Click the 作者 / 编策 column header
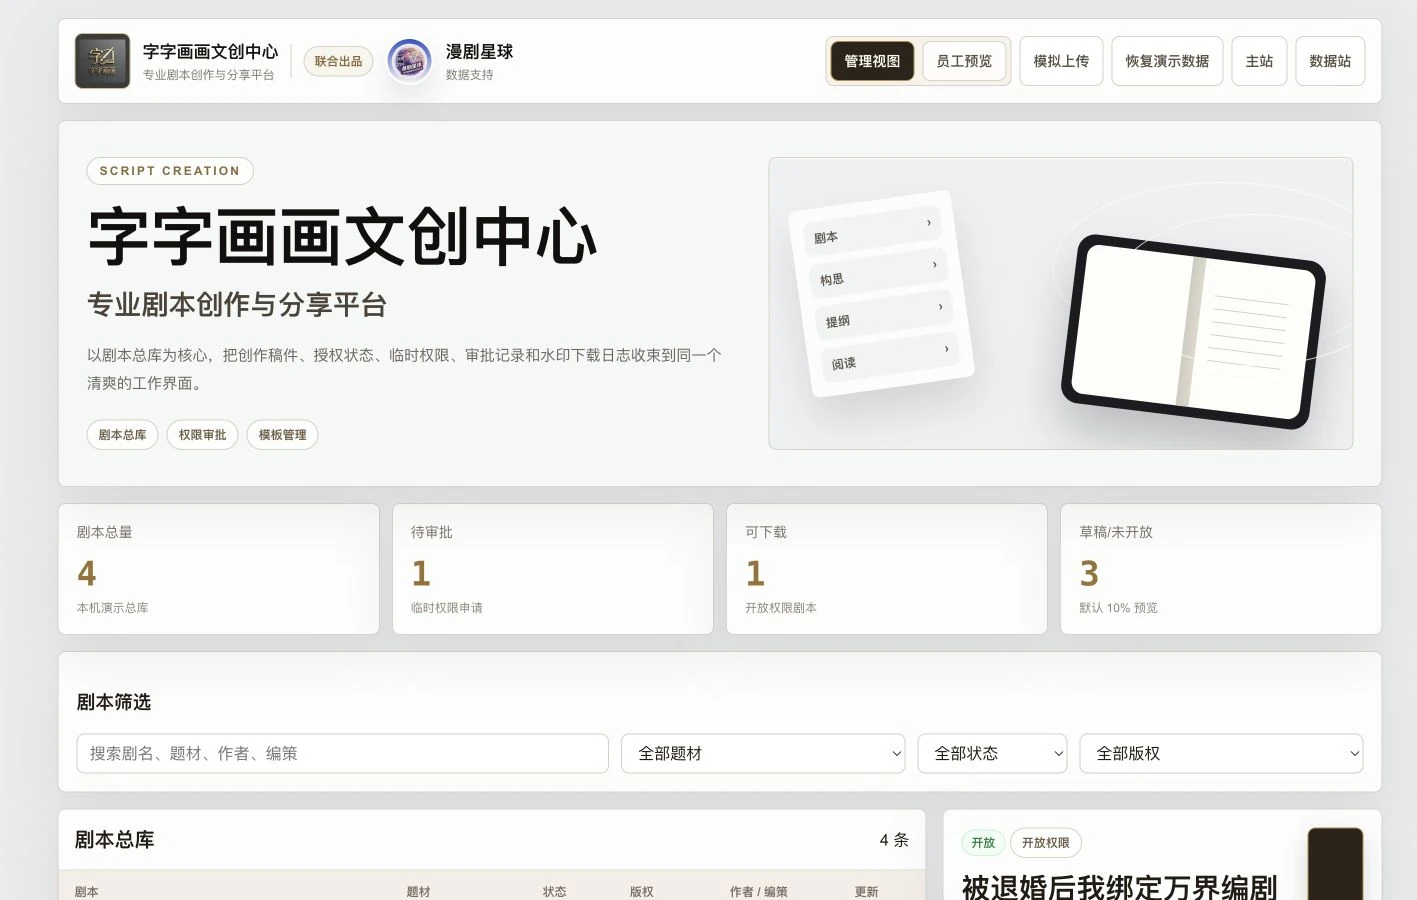The height and width of the screenshot is (900, 1417). 758,892
